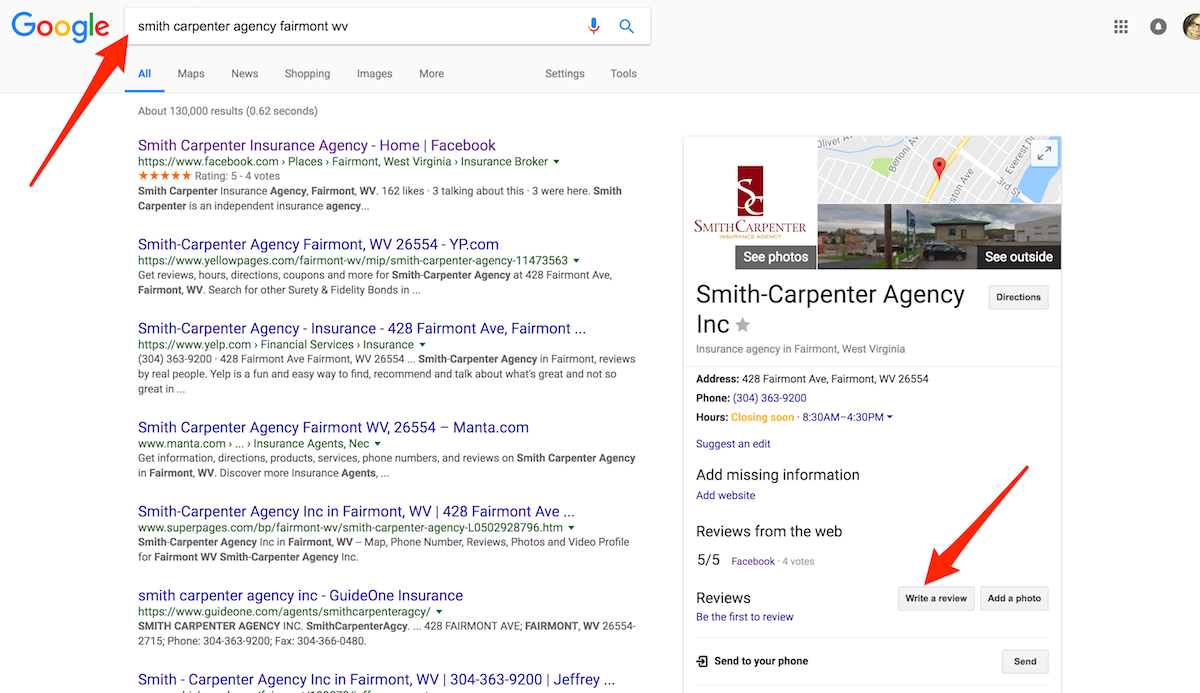Image resolution: width=1200 pixels, height=693 pixels.
Task: Click the Google logo
Action: tap(60, 27)
